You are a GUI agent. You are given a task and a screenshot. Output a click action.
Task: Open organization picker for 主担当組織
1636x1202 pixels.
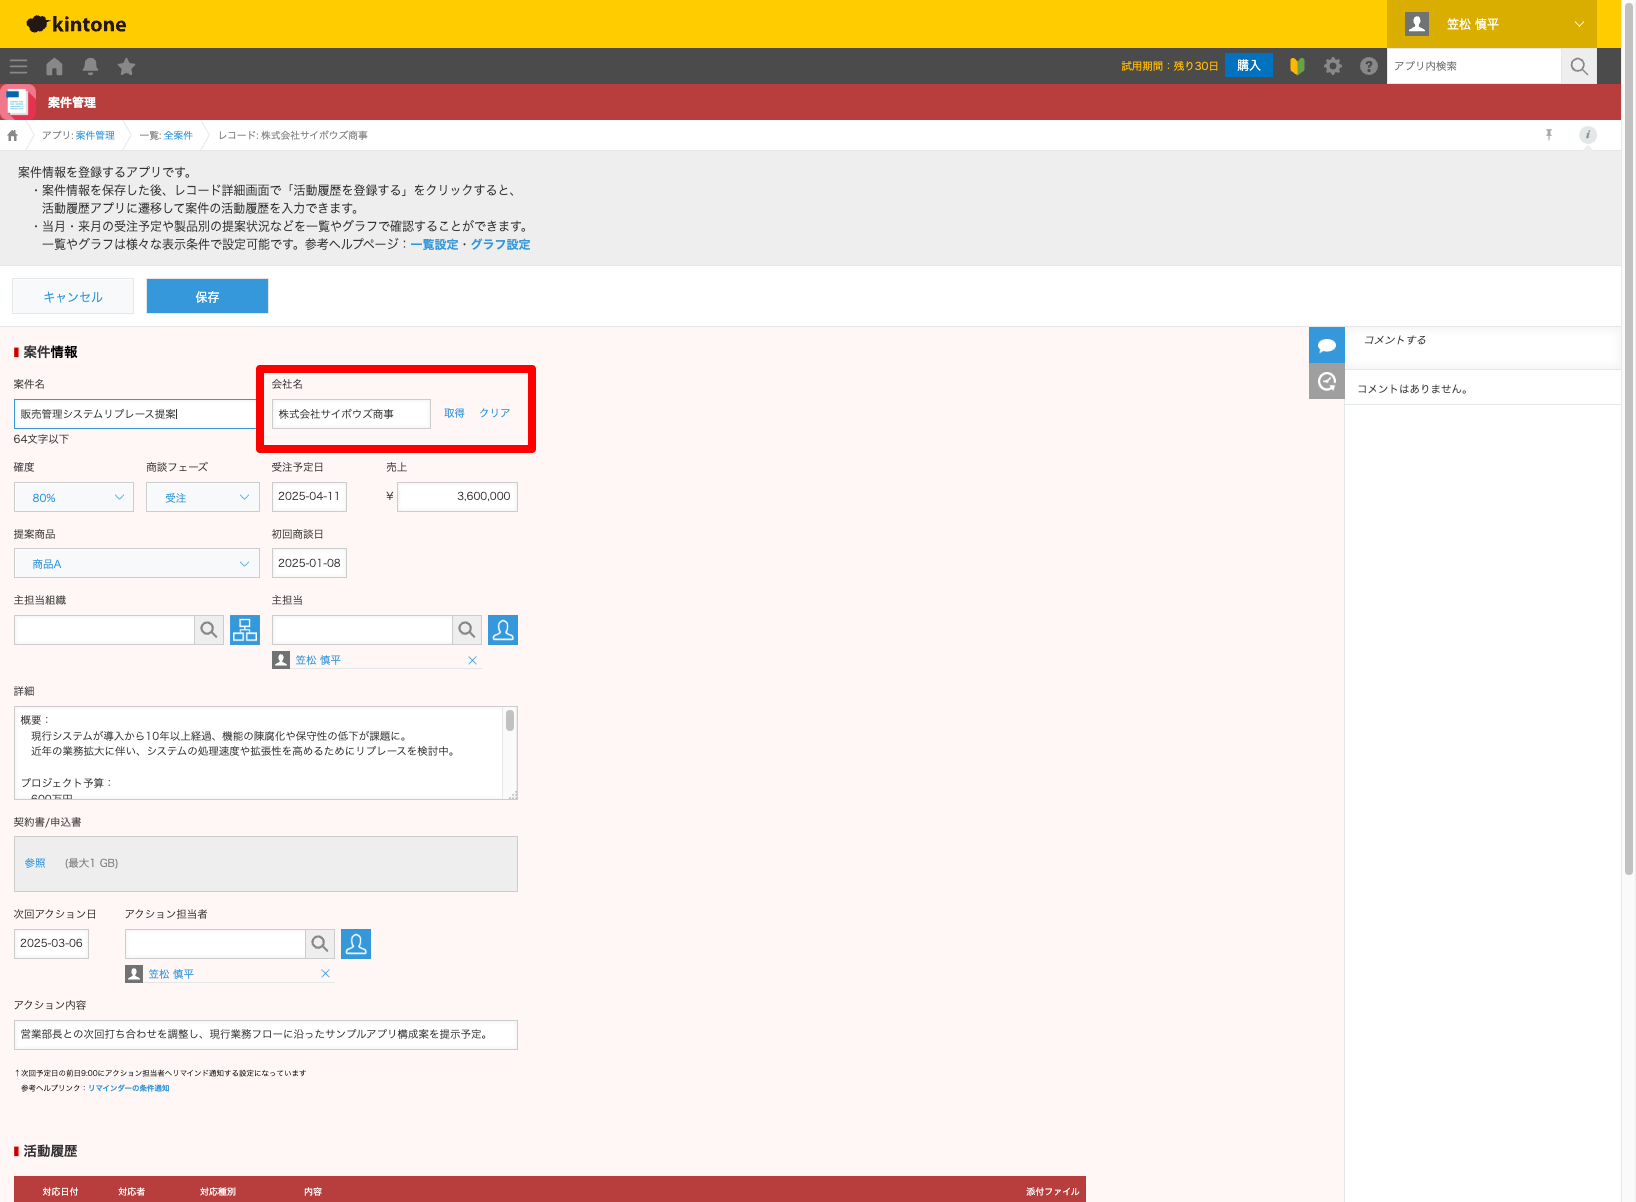click(244, 630)
